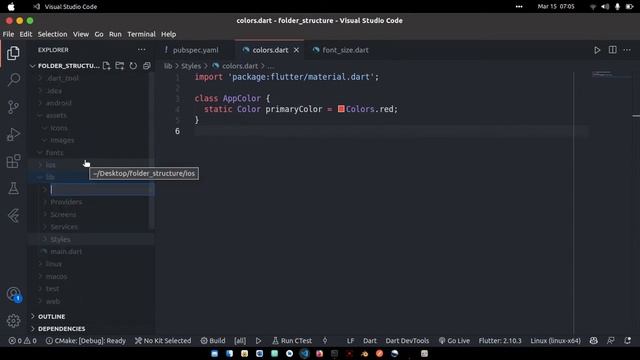
Task: Change LF end-of-line sequence
Action: (x=350, y=340)
